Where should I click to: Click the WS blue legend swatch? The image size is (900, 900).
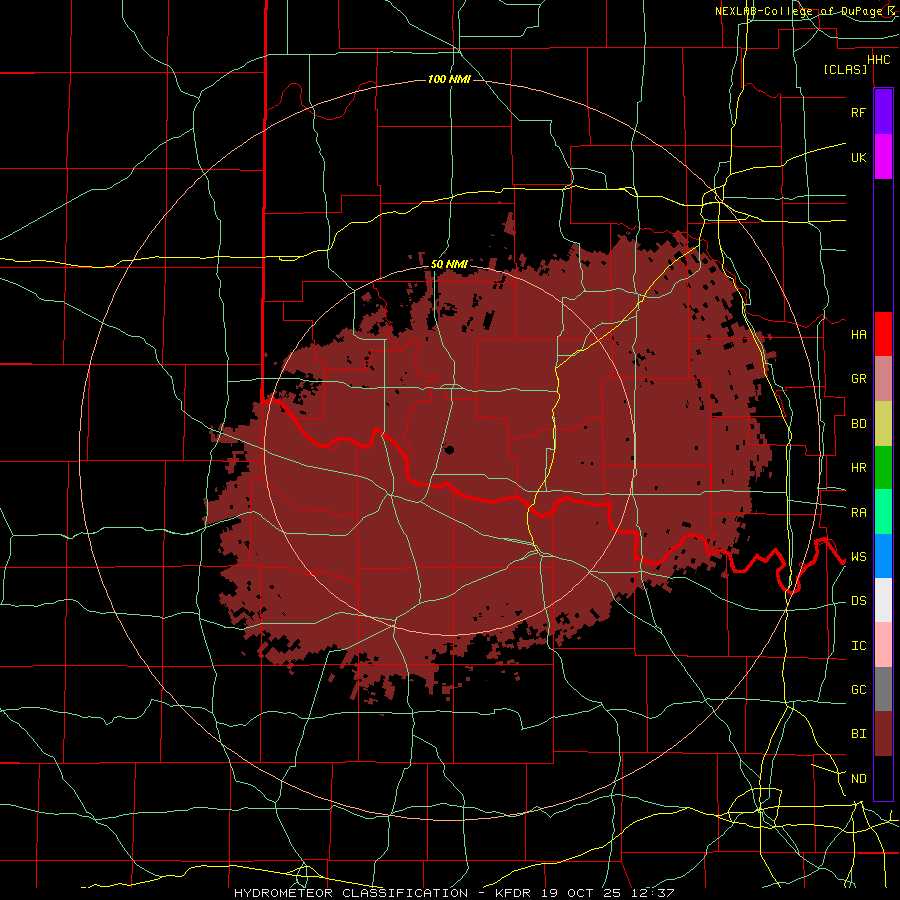[x=883, y=556]
